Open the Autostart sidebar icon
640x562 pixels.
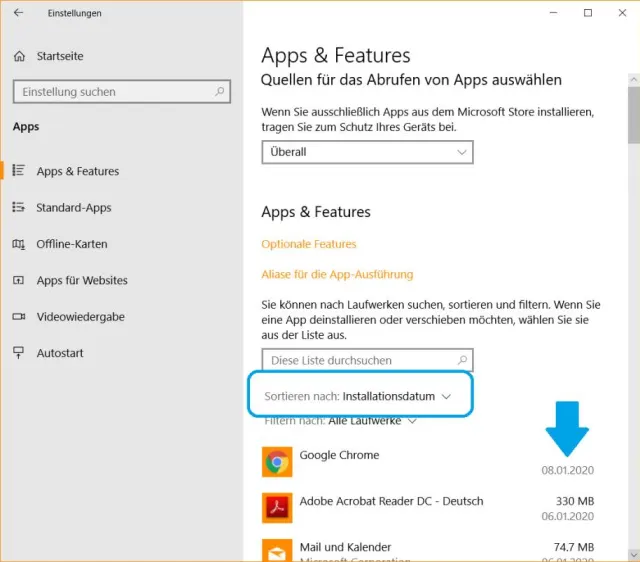18,353
